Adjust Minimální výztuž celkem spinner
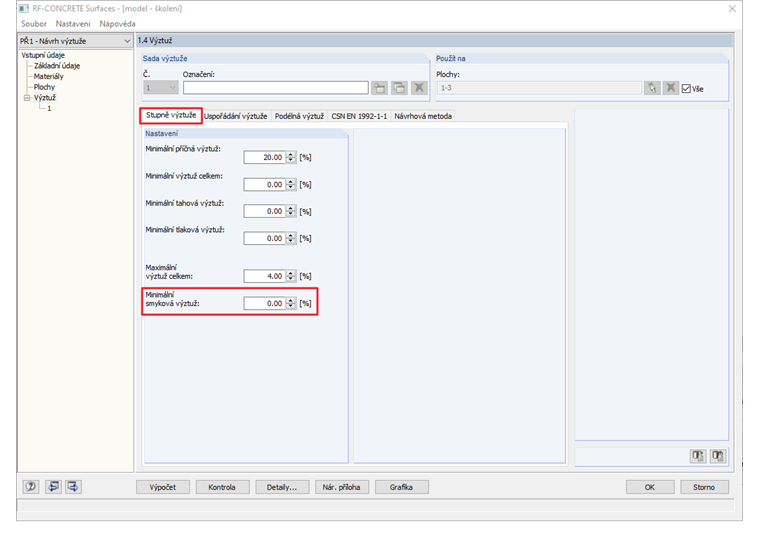The height and width of the screenshot is (545, 760). click(290, 184)
